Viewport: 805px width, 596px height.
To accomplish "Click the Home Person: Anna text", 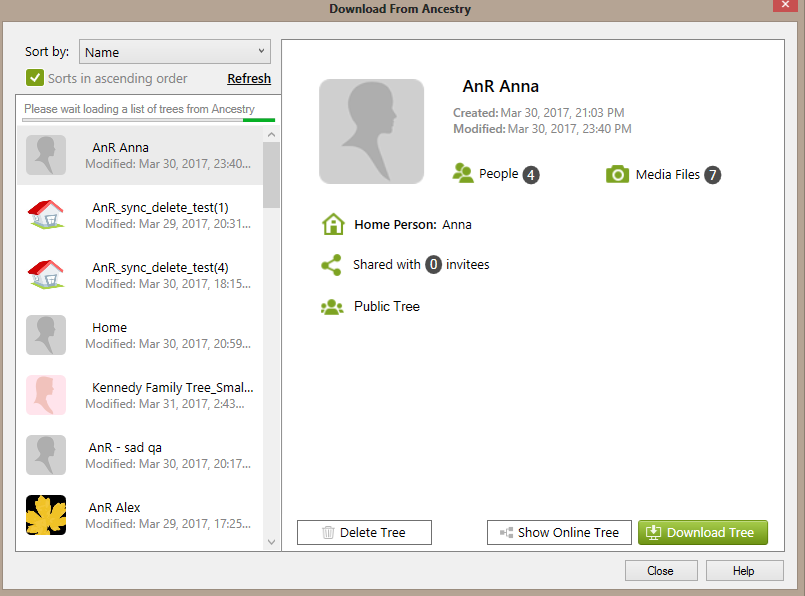I will tap(413, 225).
